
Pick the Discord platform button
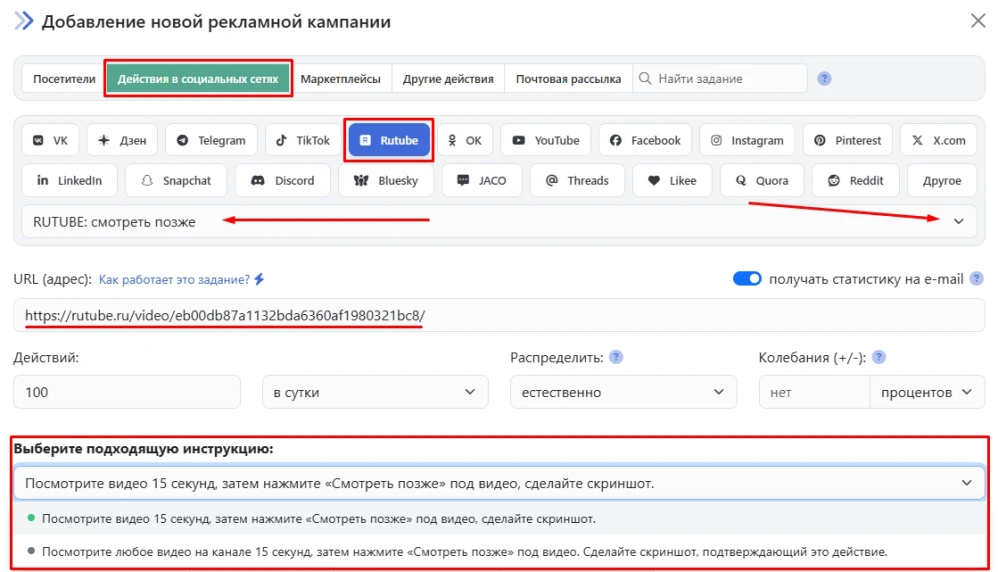283,181
